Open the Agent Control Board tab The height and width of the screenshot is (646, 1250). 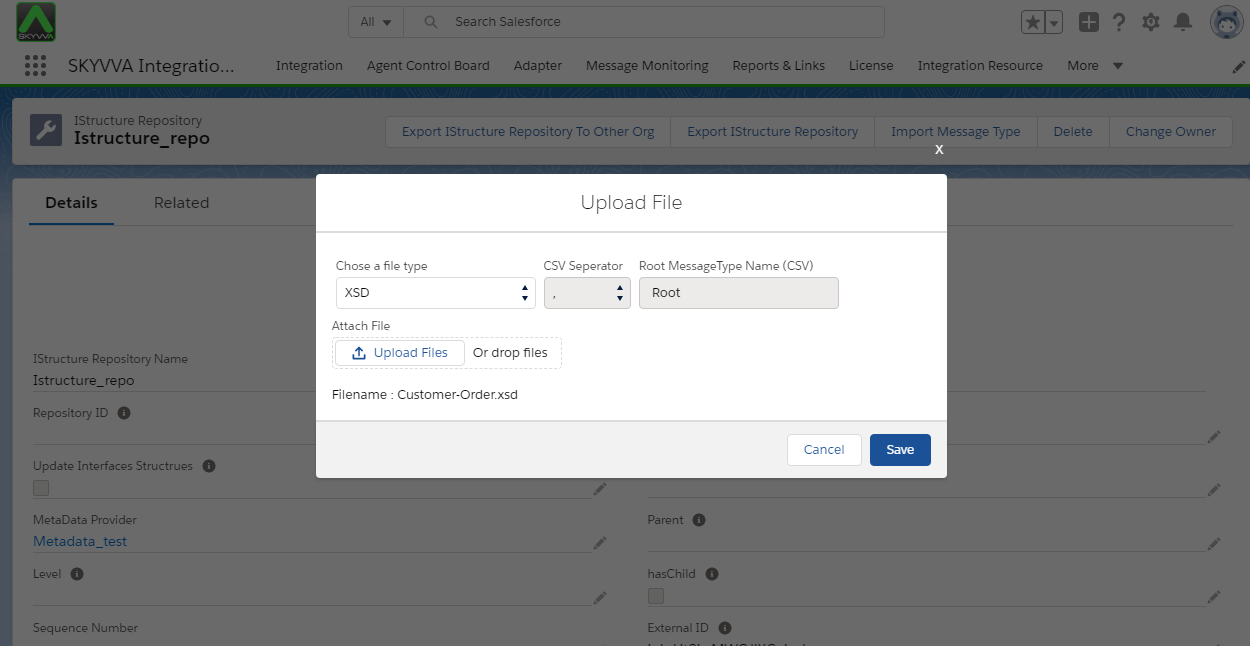pyautogui.click(x=428, y=66)
